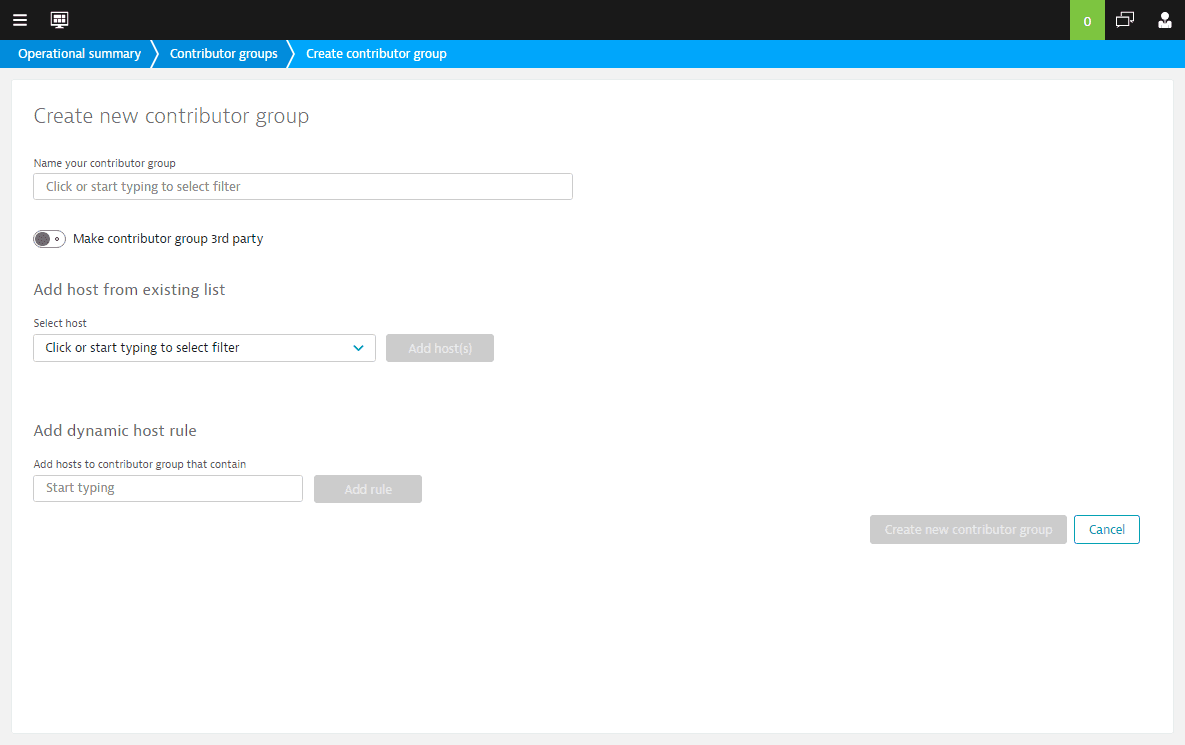The height and width of the screenshot is (745, 1185).
Task: Navigate to Contributor groups breadcrumb
Action: click(224, 54)
